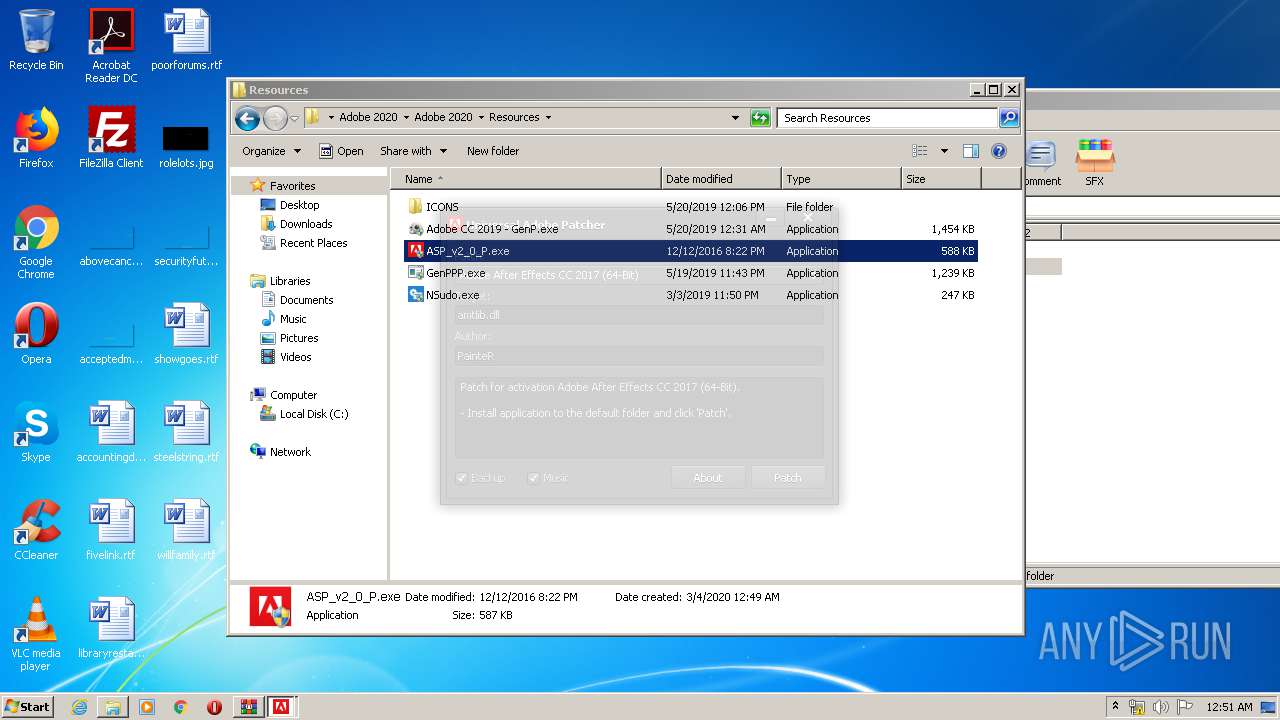Open the Organize dropdown menu

coord(271,151)
